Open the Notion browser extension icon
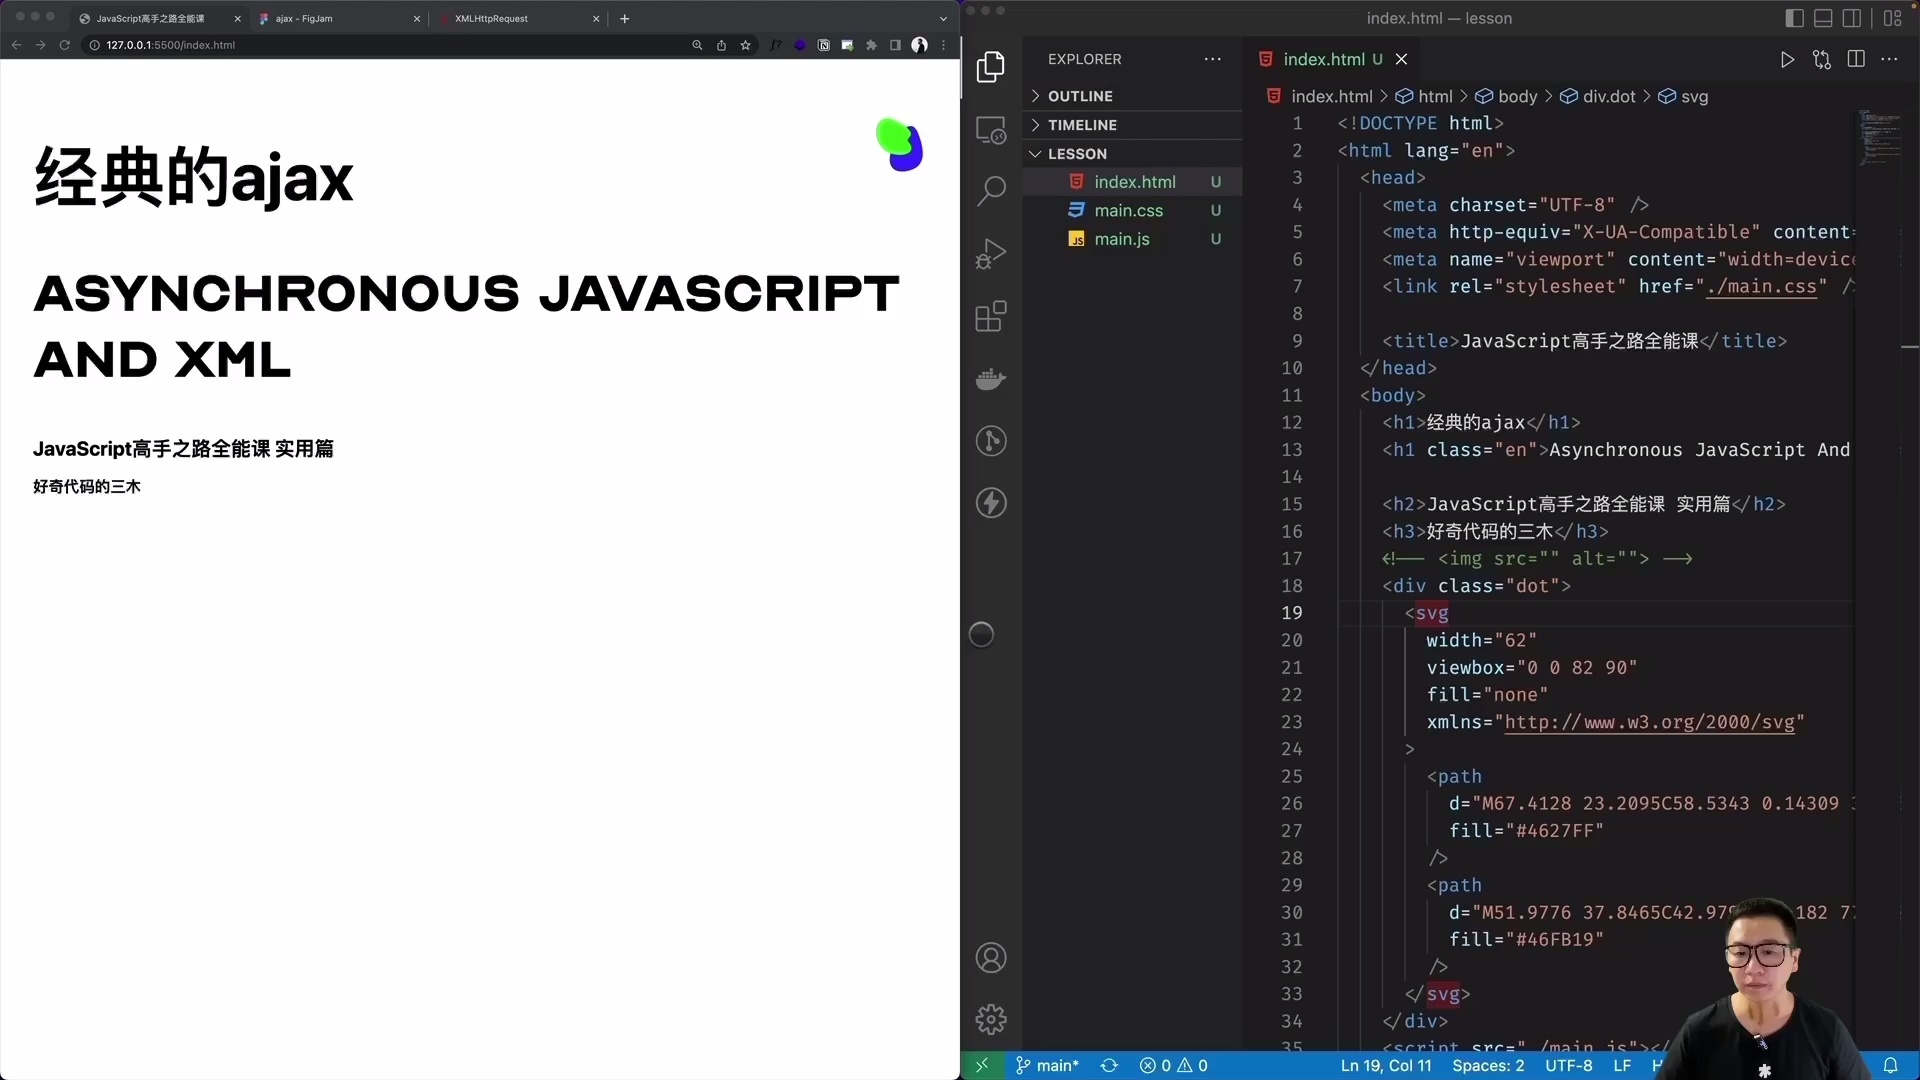The image size is (1920, 1080). [823, 45]
